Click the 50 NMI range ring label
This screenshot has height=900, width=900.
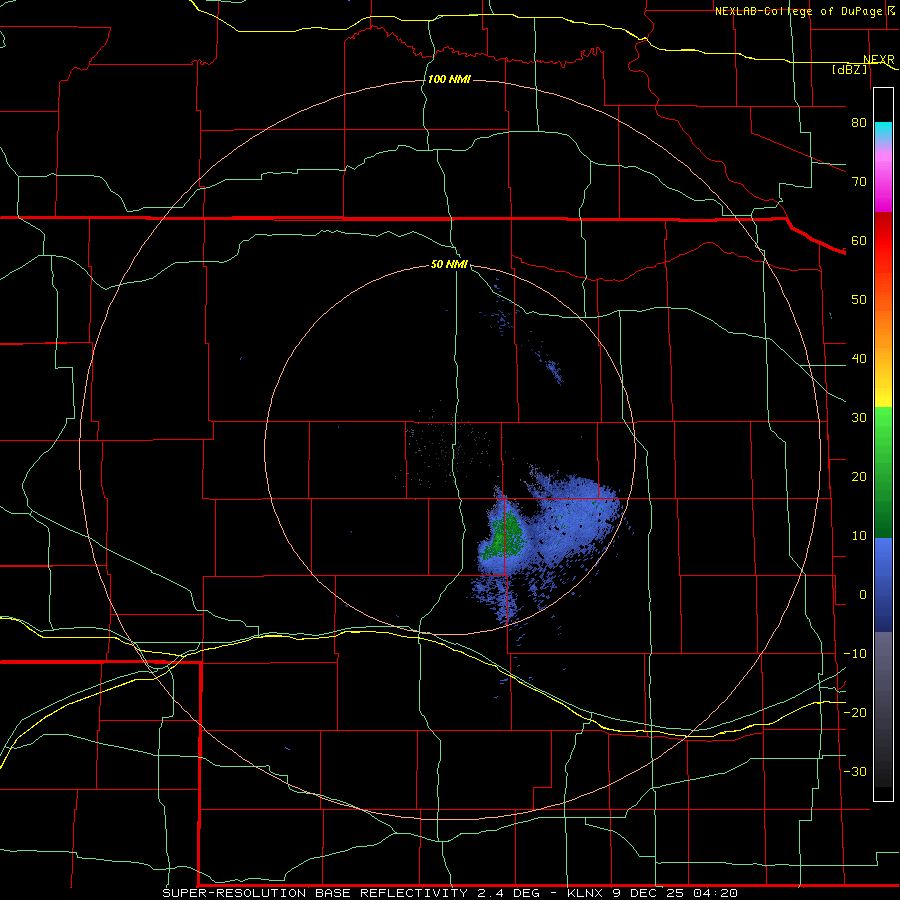click(449, 264)
